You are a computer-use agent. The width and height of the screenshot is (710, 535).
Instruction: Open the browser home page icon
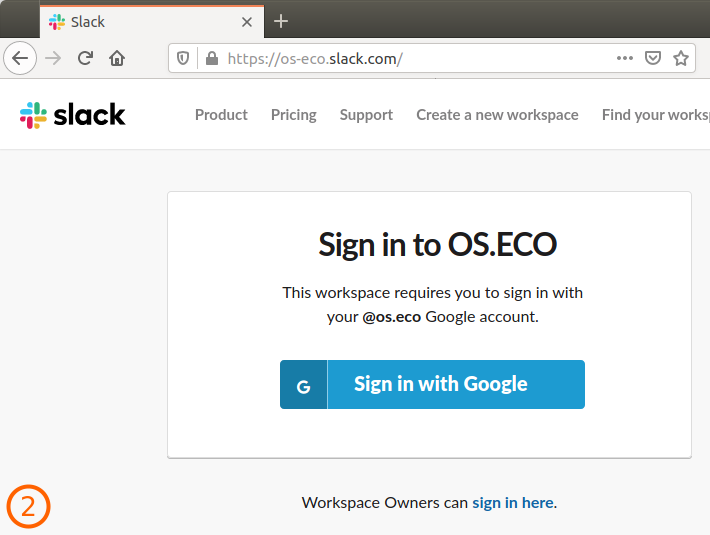tap(117, 58)
